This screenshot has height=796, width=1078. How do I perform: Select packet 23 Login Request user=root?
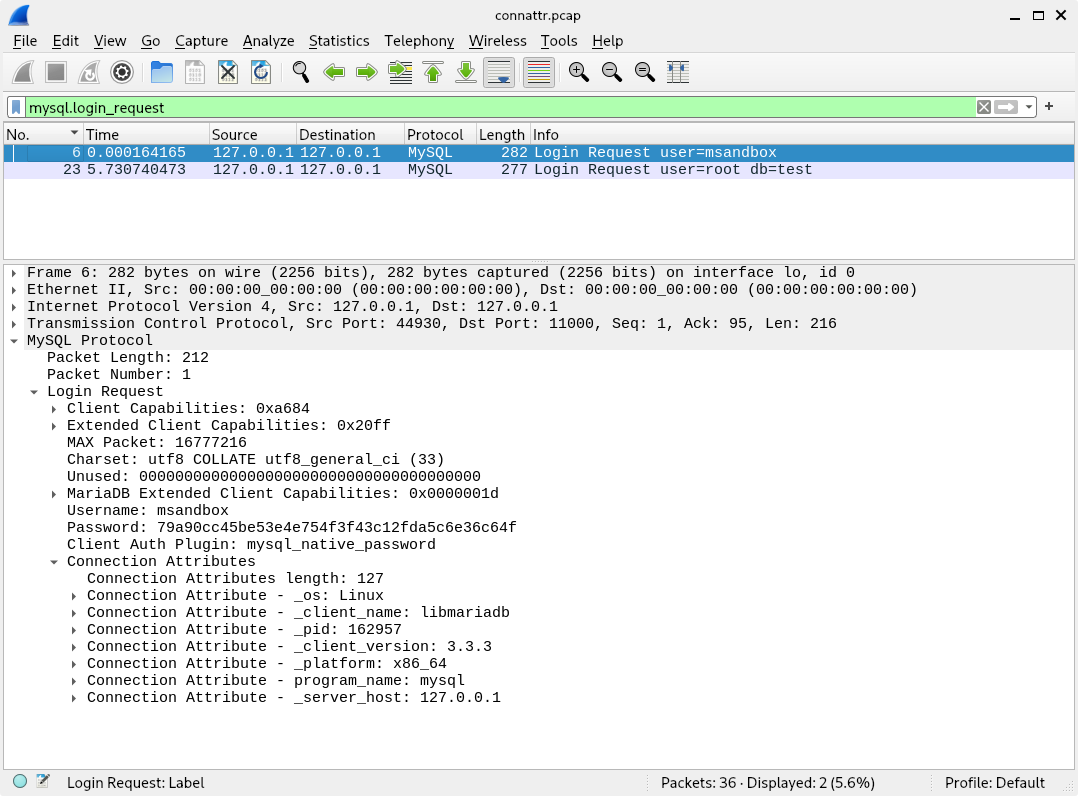point(538,170)
